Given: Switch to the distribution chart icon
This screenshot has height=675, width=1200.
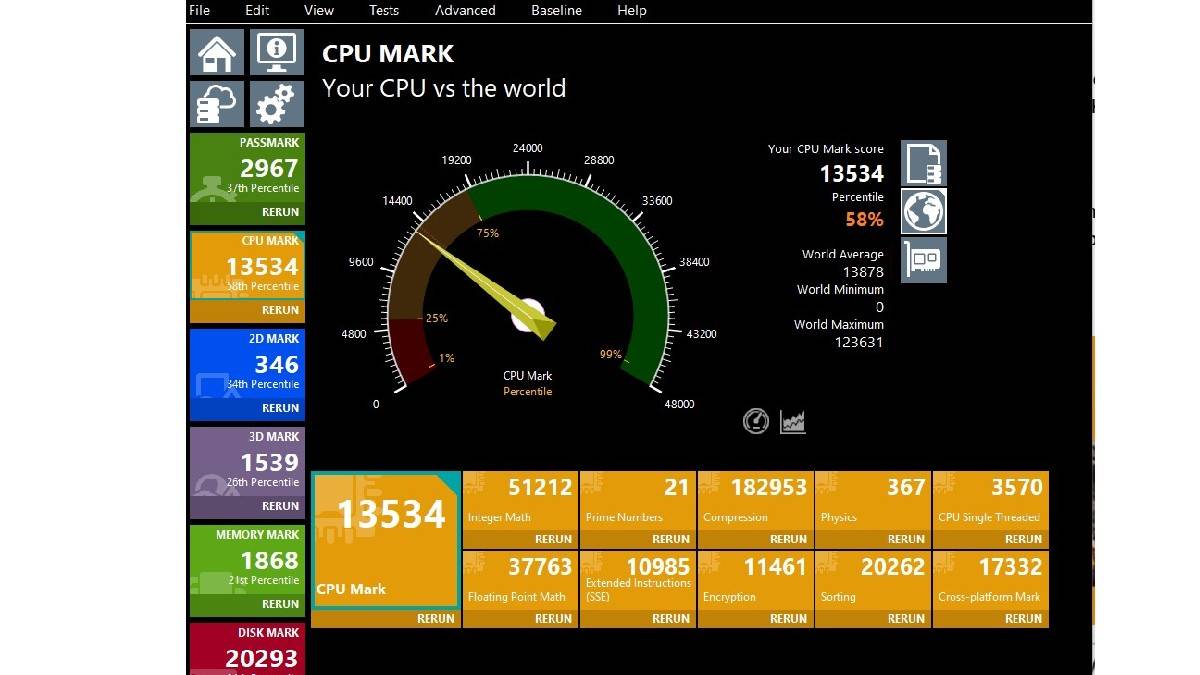Looking at the screenshot, I should coord(793,421).
